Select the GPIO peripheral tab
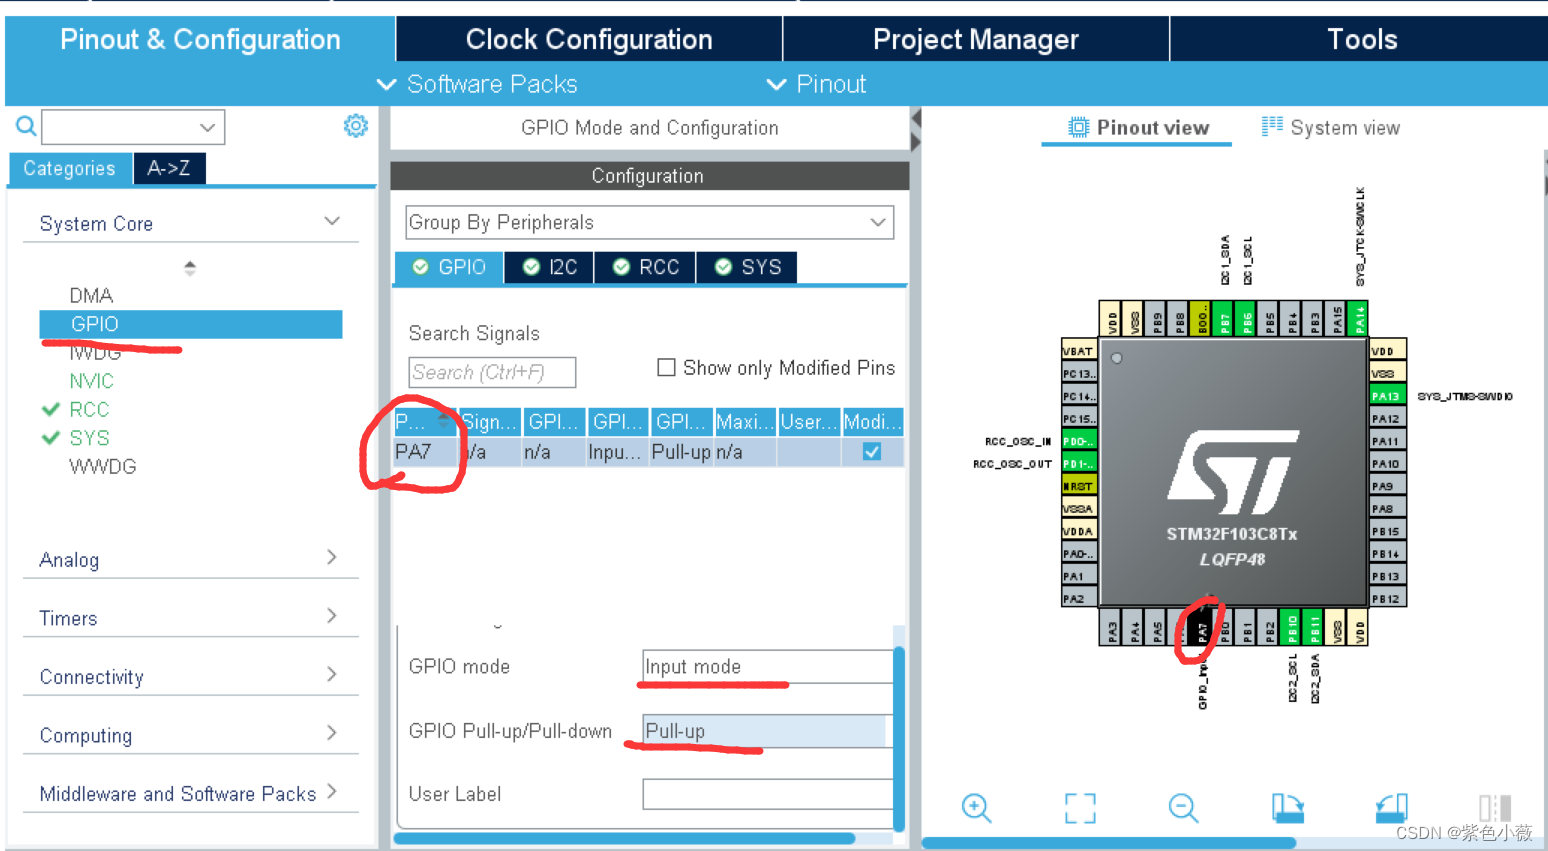Image resolution: width=1548 pixels, height=851 pixels. click(449, 267)
